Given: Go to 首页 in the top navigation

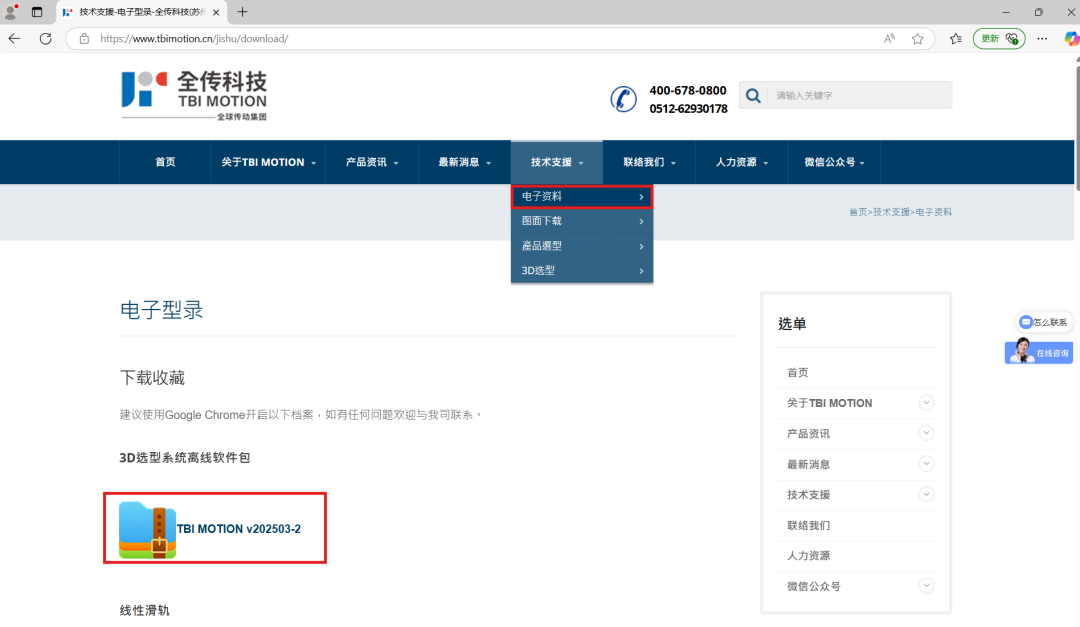Looking at the screenshot, I should coord(165,162).
